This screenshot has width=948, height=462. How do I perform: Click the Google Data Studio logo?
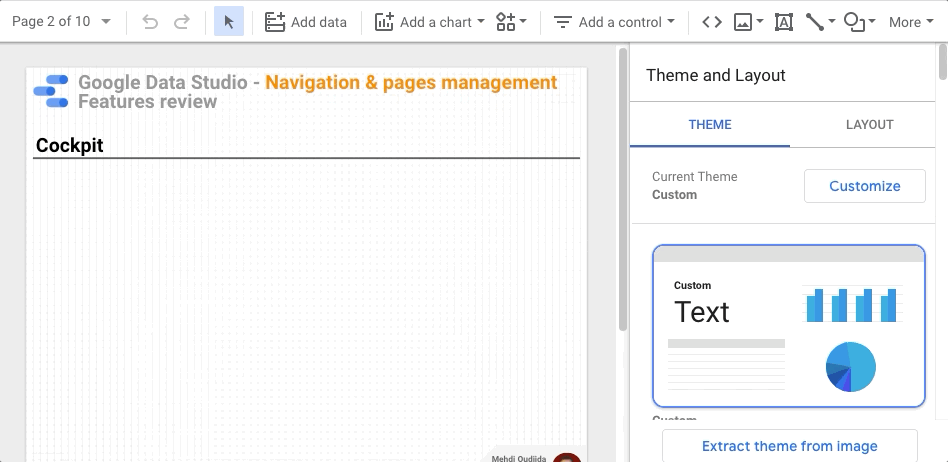click(x=51, y=91)
